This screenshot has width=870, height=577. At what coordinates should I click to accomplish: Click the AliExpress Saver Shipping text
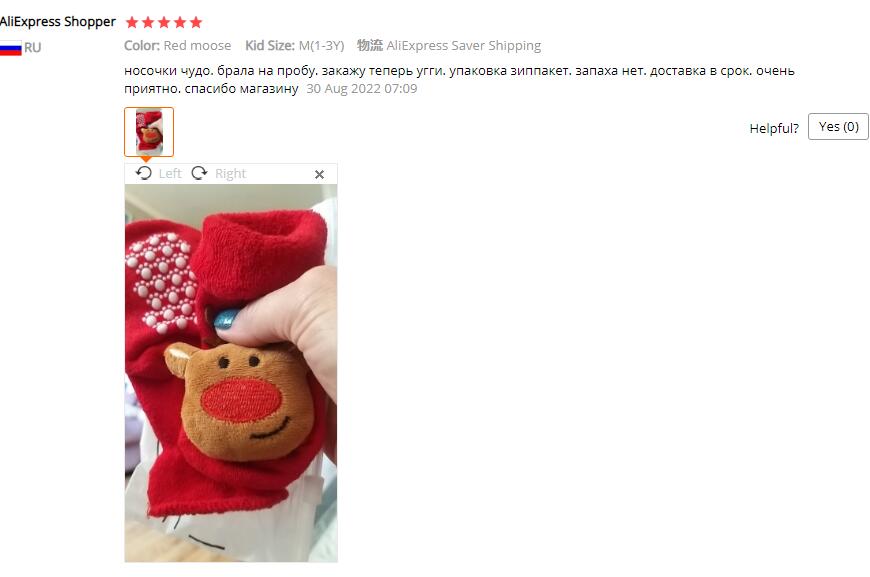[x=464, y=45]
